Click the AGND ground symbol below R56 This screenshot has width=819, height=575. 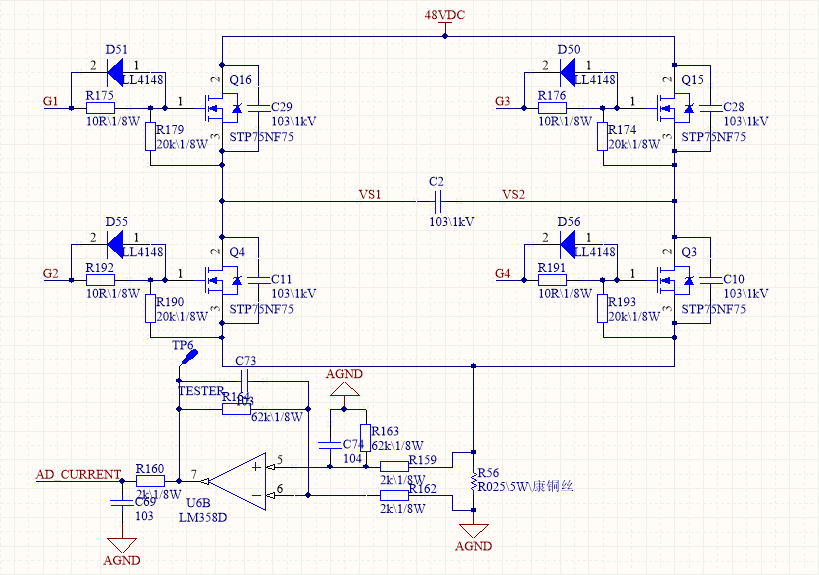point(472,530)
